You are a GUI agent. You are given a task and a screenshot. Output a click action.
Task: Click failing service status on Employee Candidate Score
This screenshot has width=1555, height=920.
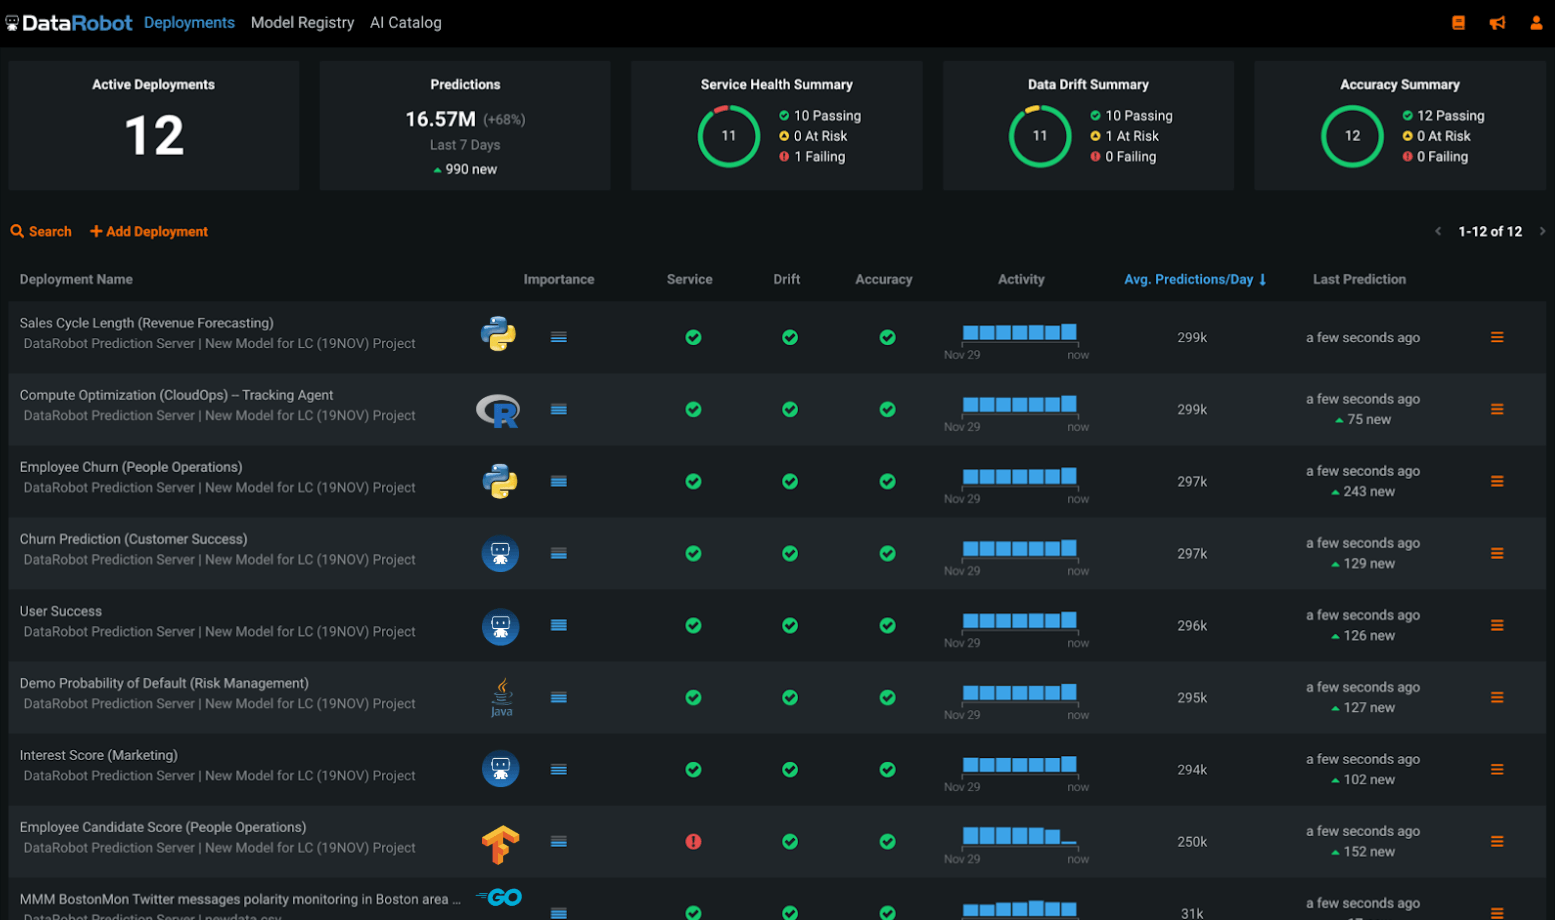click(x=693, y=841)
